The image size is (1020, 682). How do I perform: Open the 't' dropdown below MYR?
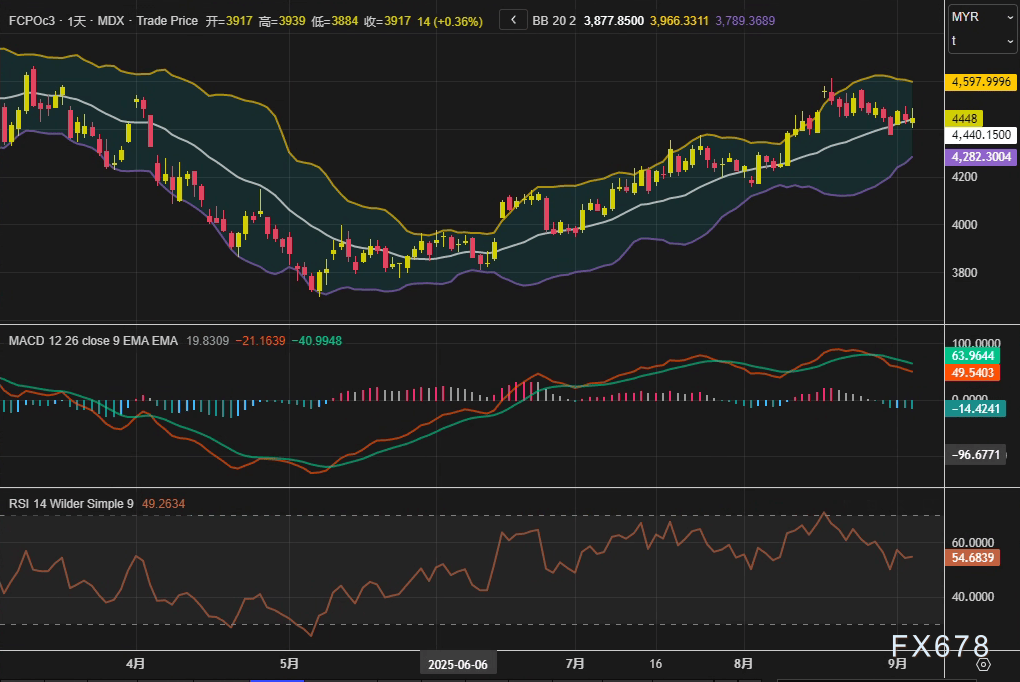coord(982,40)
